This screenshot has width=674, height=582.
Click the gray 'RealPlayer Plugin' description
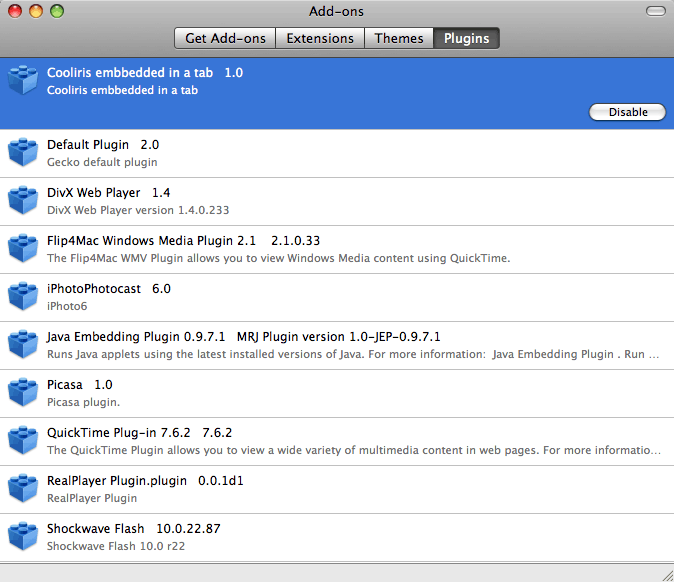pos(92,498)
